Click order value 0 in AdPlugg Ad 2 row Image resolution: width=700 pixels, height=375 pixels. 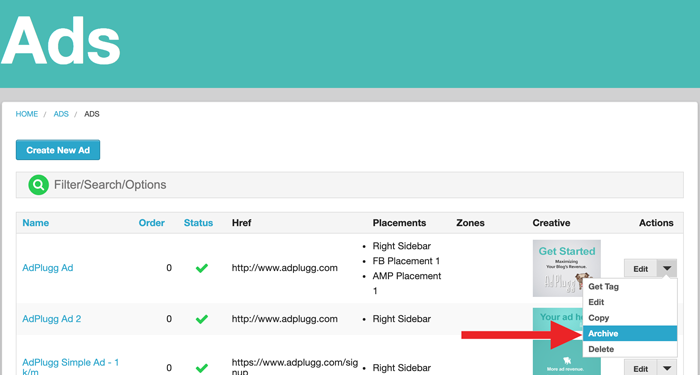pyautogui.click(x=169, y=319)
